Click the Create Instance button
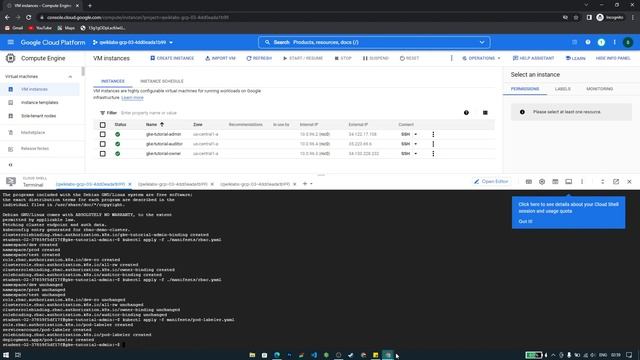 tap(172, 58)
